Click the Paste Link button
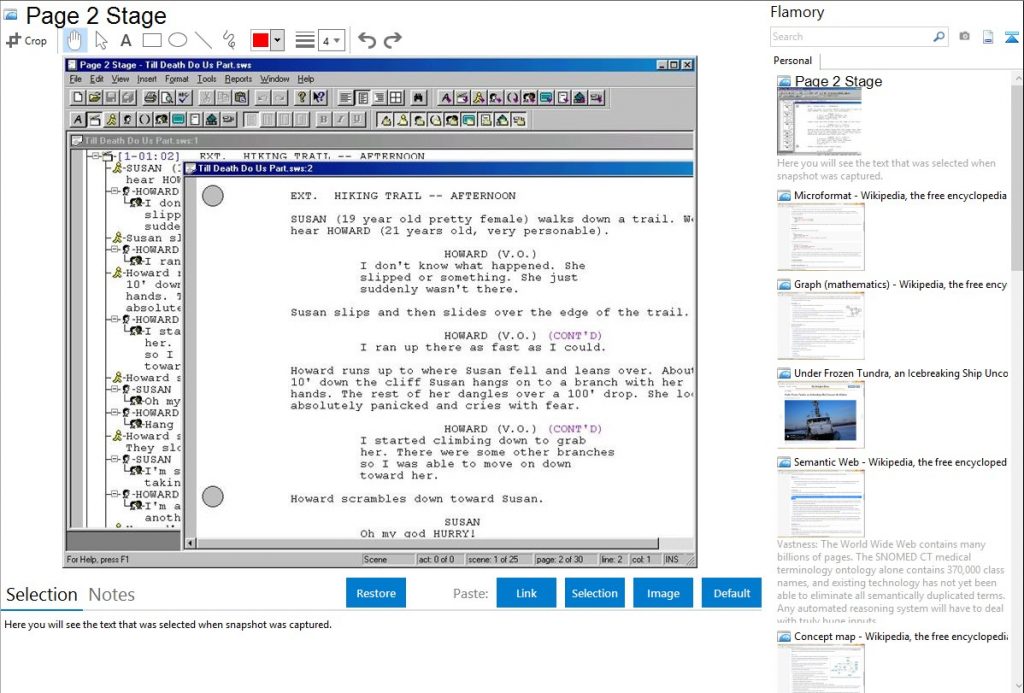This screenshot has width=1024, height=693. click(526, 593)
